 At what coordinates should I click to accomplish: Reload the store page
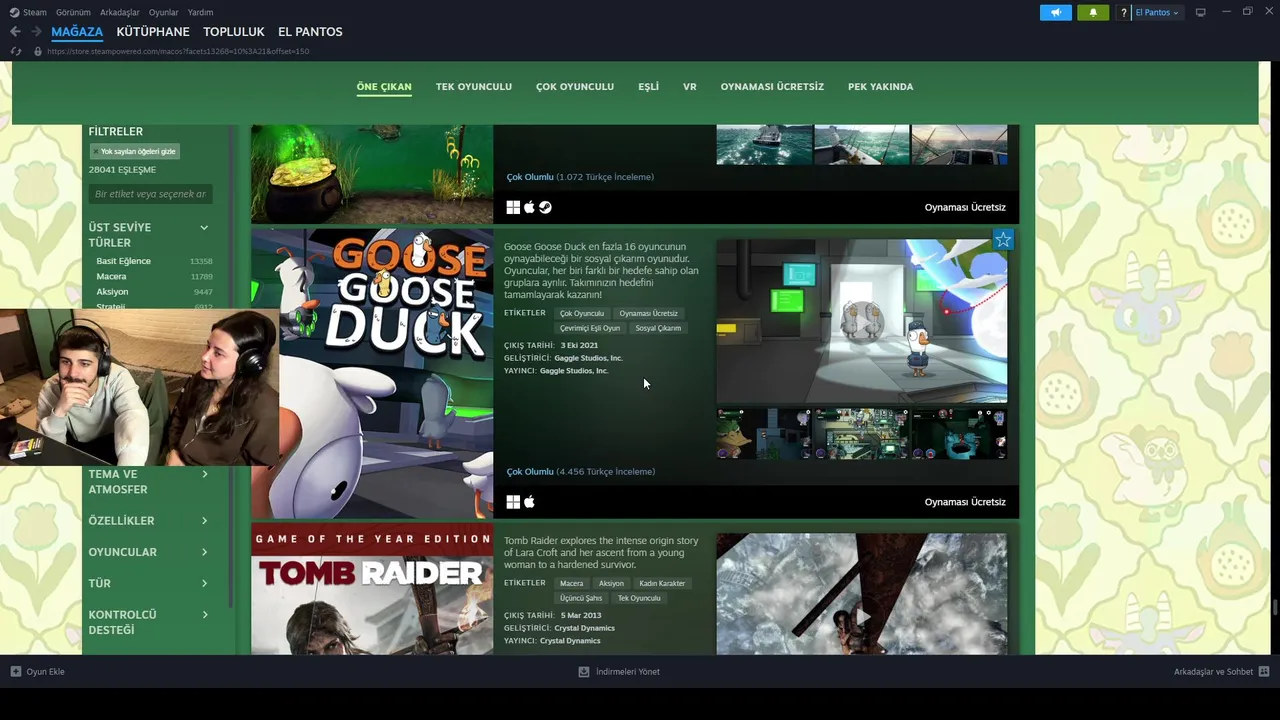point(16,51)
